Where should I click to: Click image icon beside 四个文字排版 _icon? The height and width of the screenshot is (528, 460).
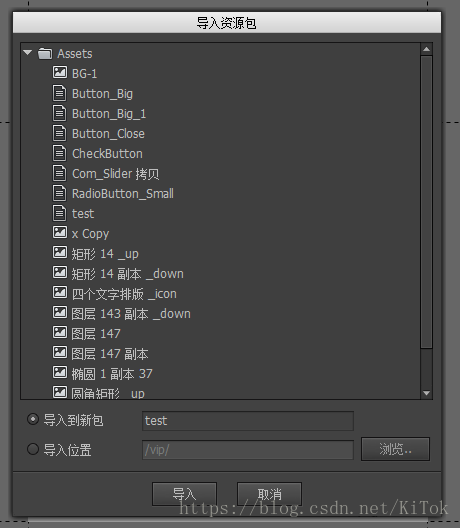[60, 292]
